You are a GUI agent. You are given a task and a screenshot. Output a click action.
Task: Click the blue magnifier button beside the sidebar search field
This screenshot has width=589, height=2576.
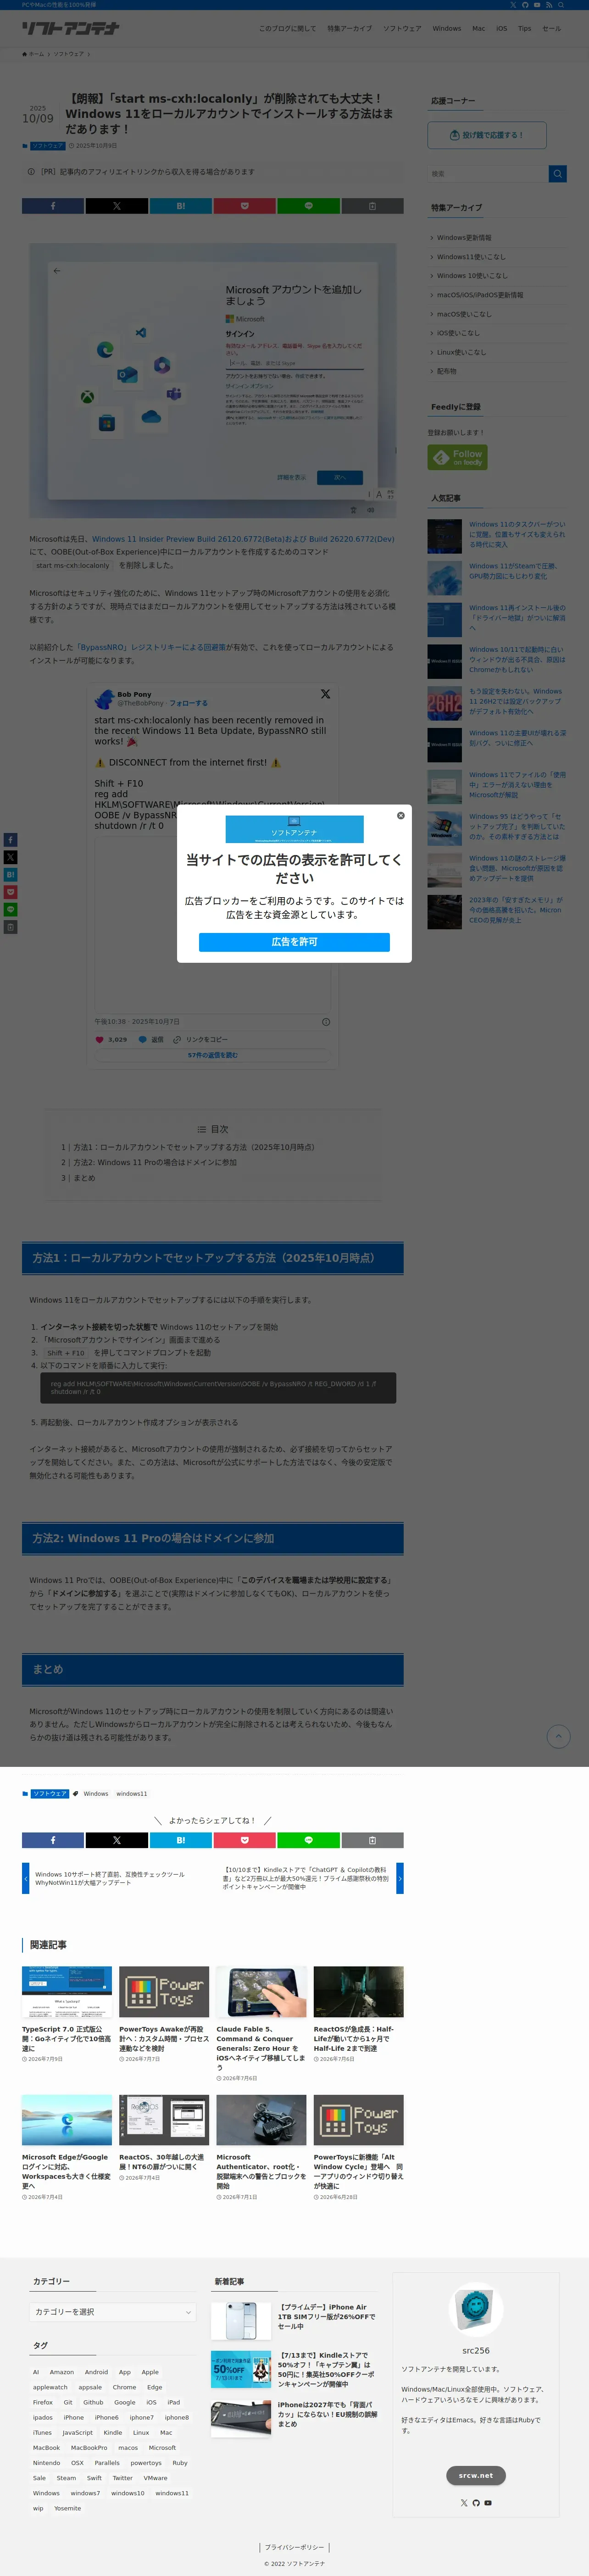558,174
